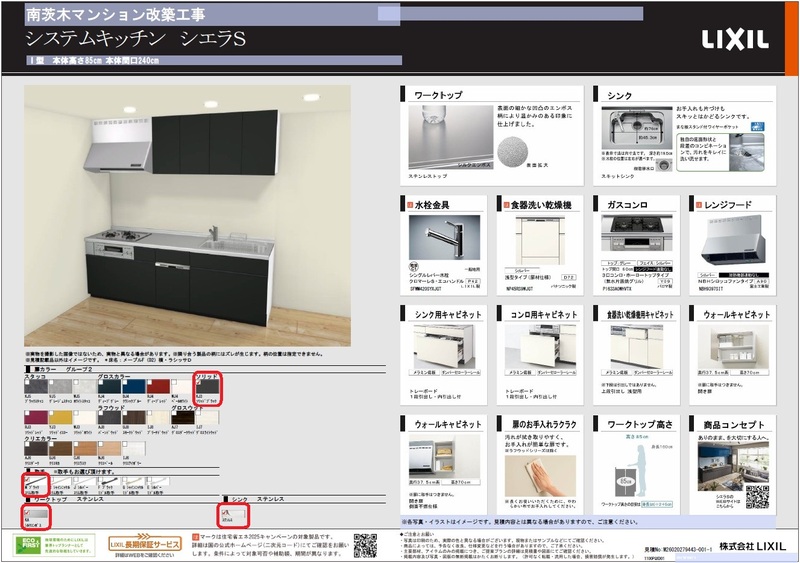This screenshot has height=563, width=800.
Task: Select the circled black ソリッド door color swatch
Action: pyautogui.click(x=206, y=389)
